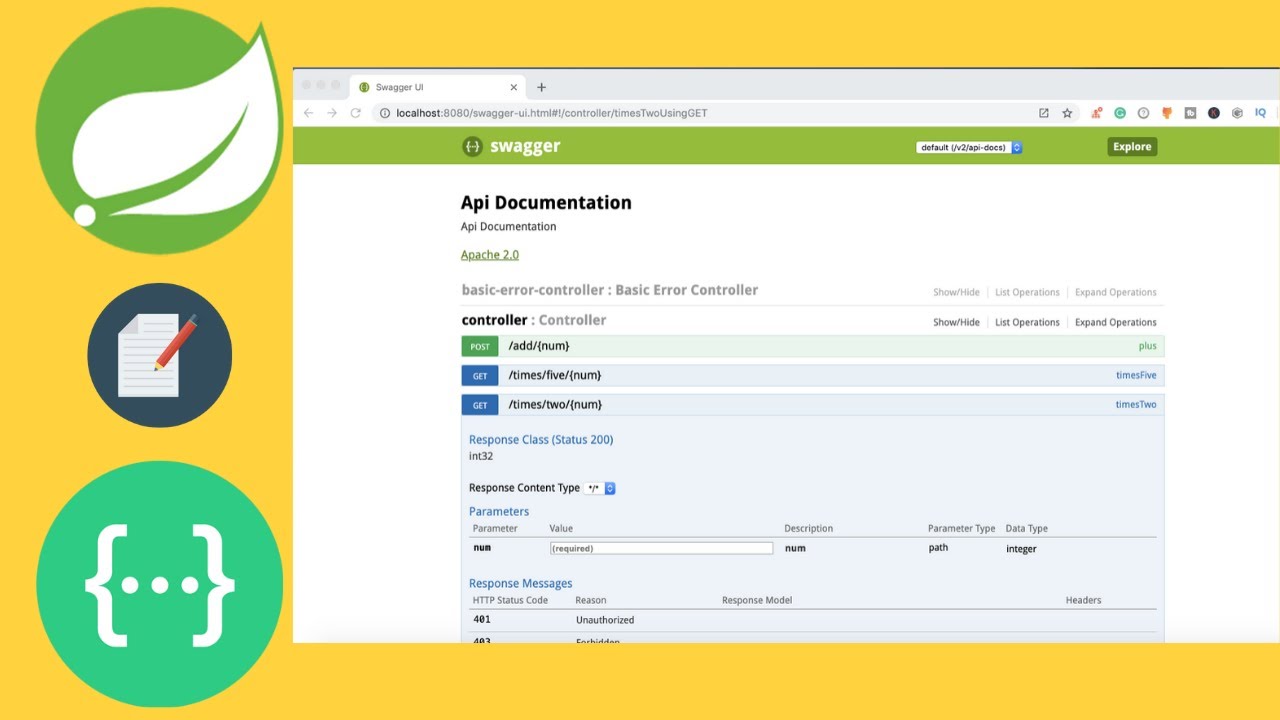The height and width of the screenshot is (720, 1280).
Task: Click the 'timesTwo' operation name
Action: pyautogui.click(x=1136, y=405)
